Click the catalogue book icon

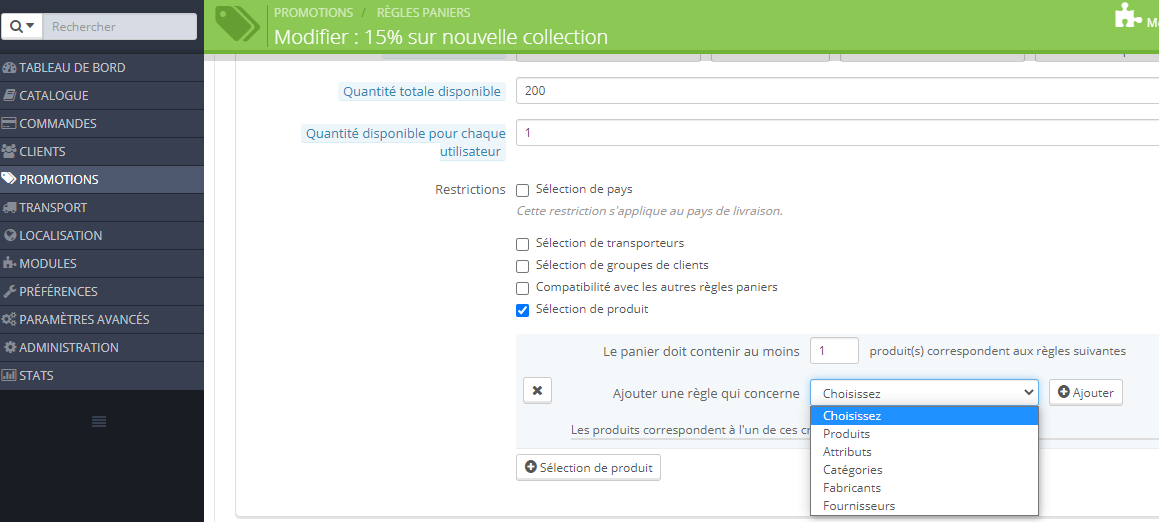pyautogui.click(x=10, y=95)
